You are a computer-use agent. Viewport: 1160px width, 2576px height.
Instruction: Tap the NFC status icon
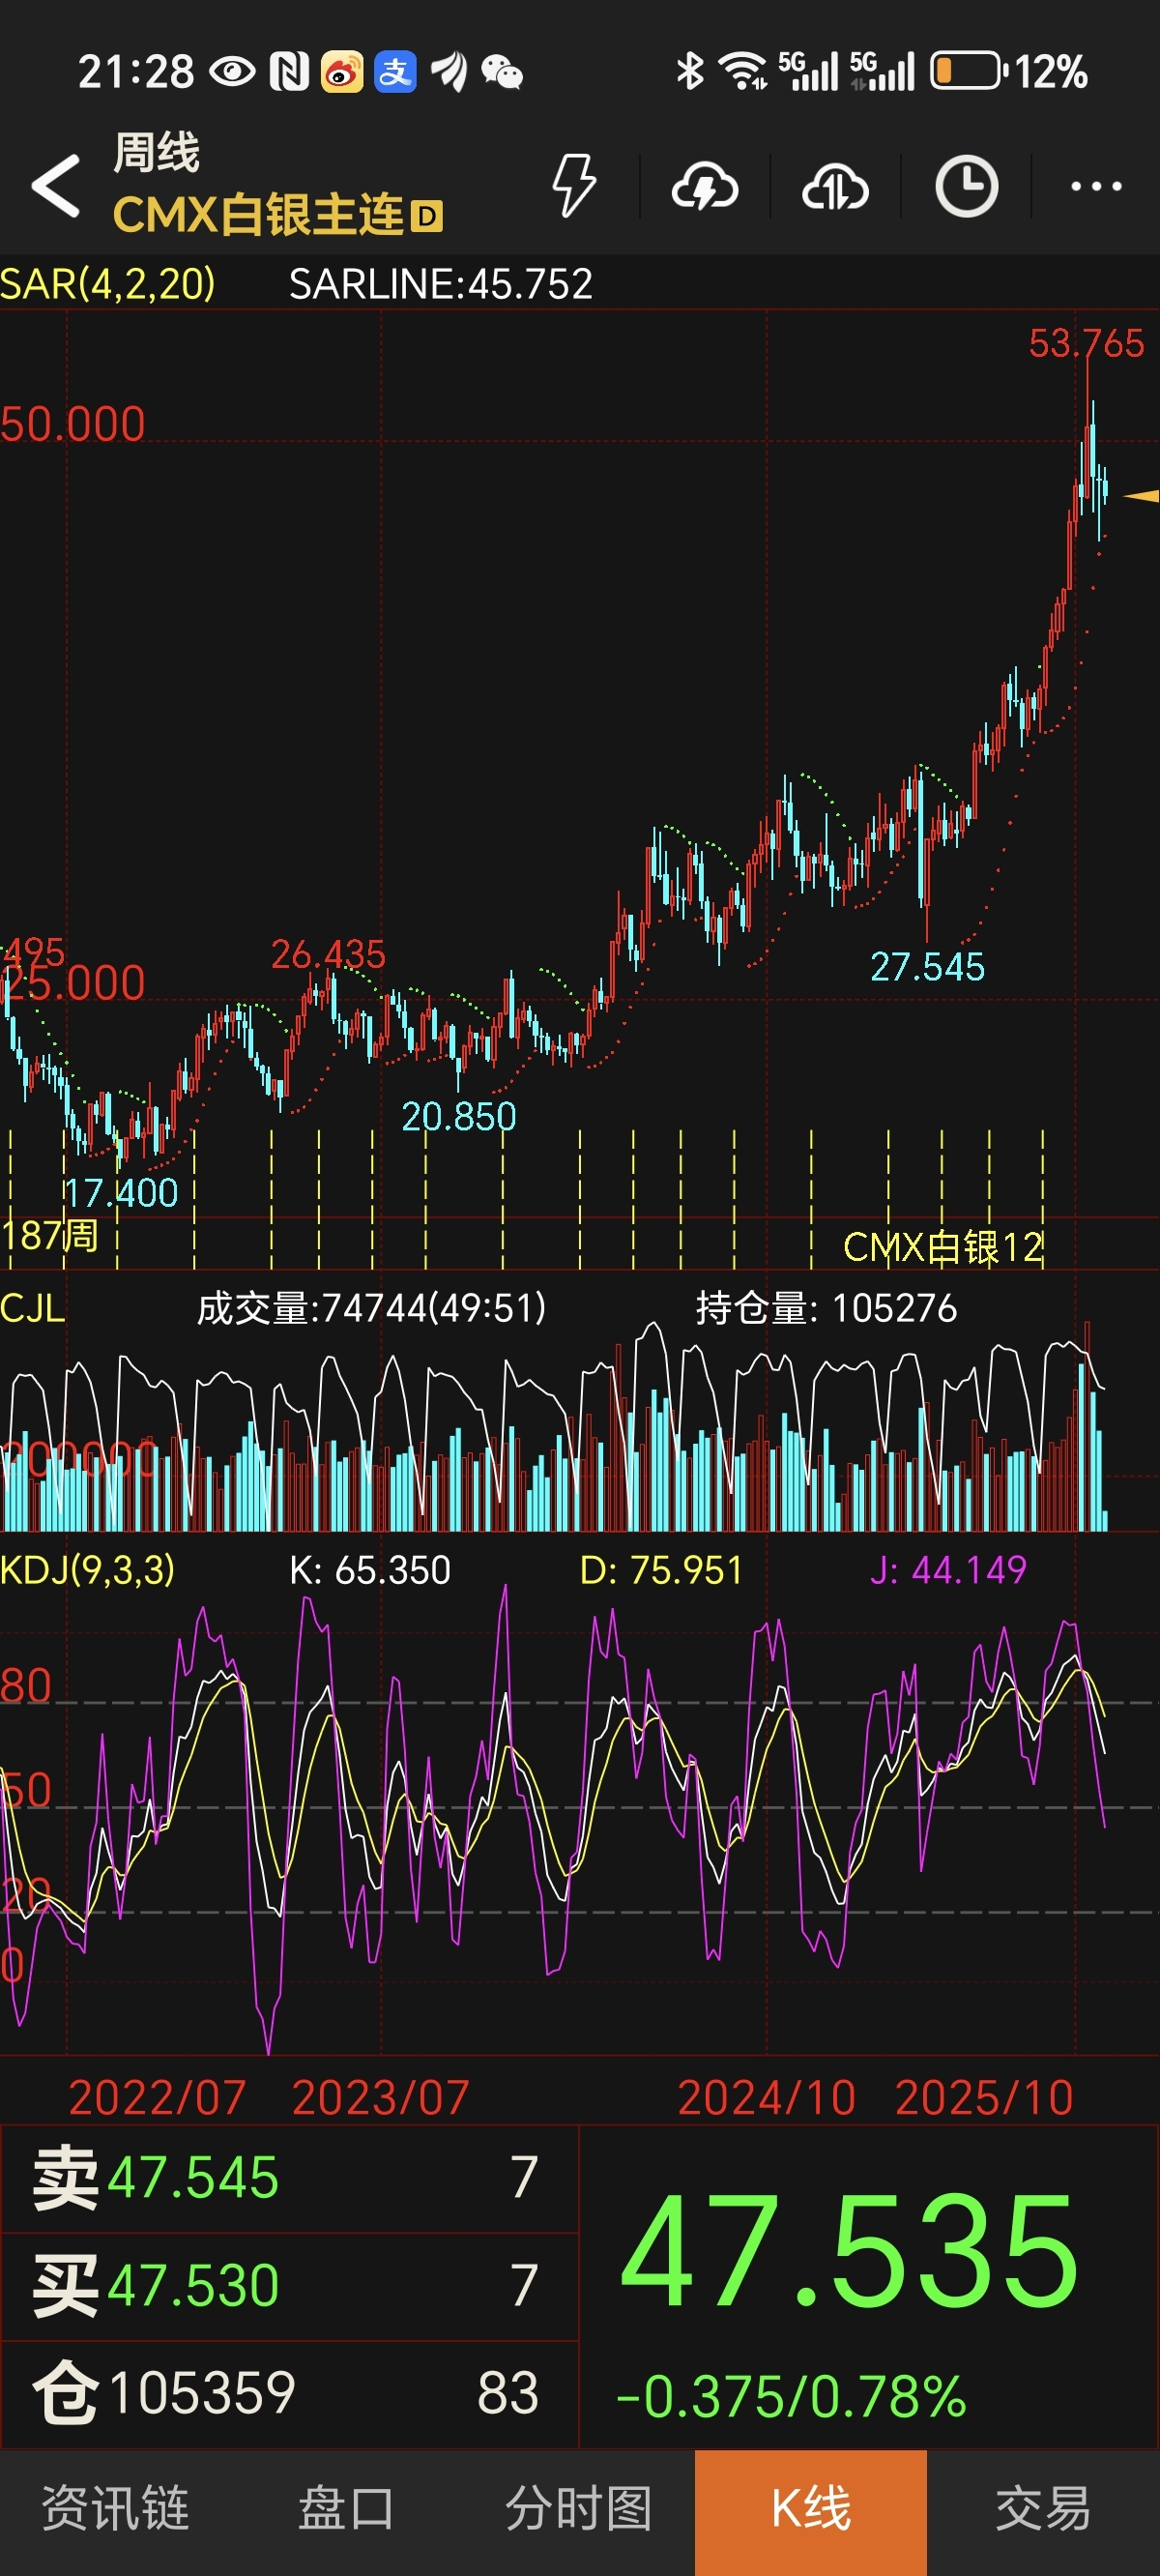coord(289,72)
